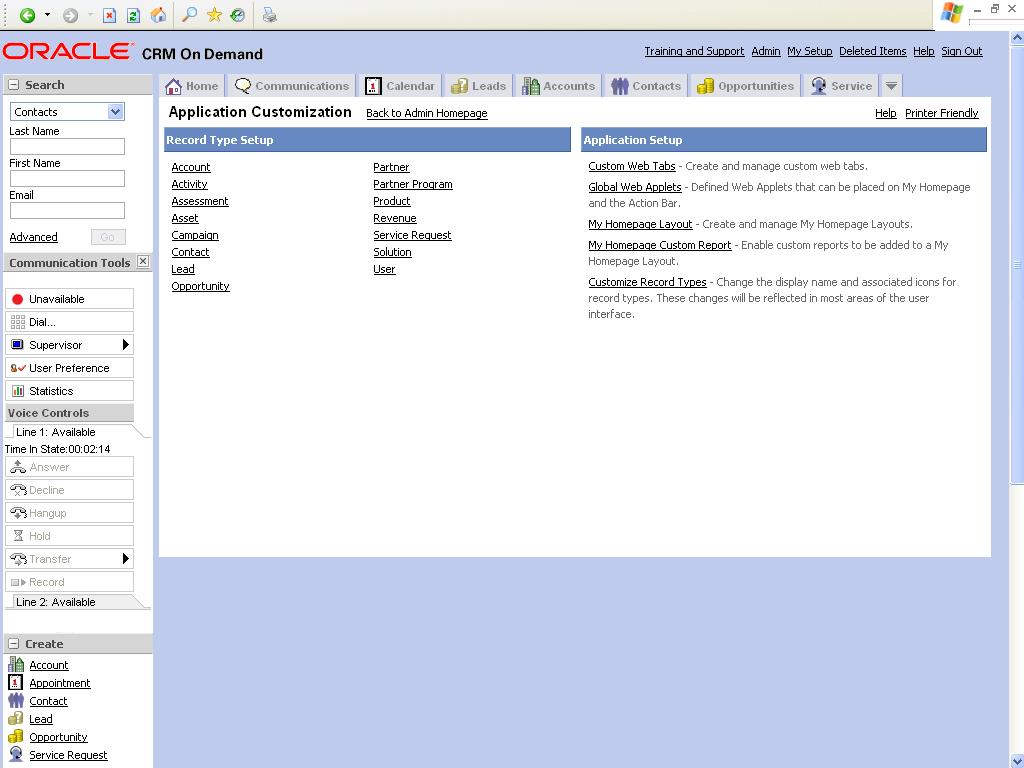Image resolution: width=1024 pixels, height=768 pixels.
Task: Open Advanced search link
Action: (x=33, y=237)
